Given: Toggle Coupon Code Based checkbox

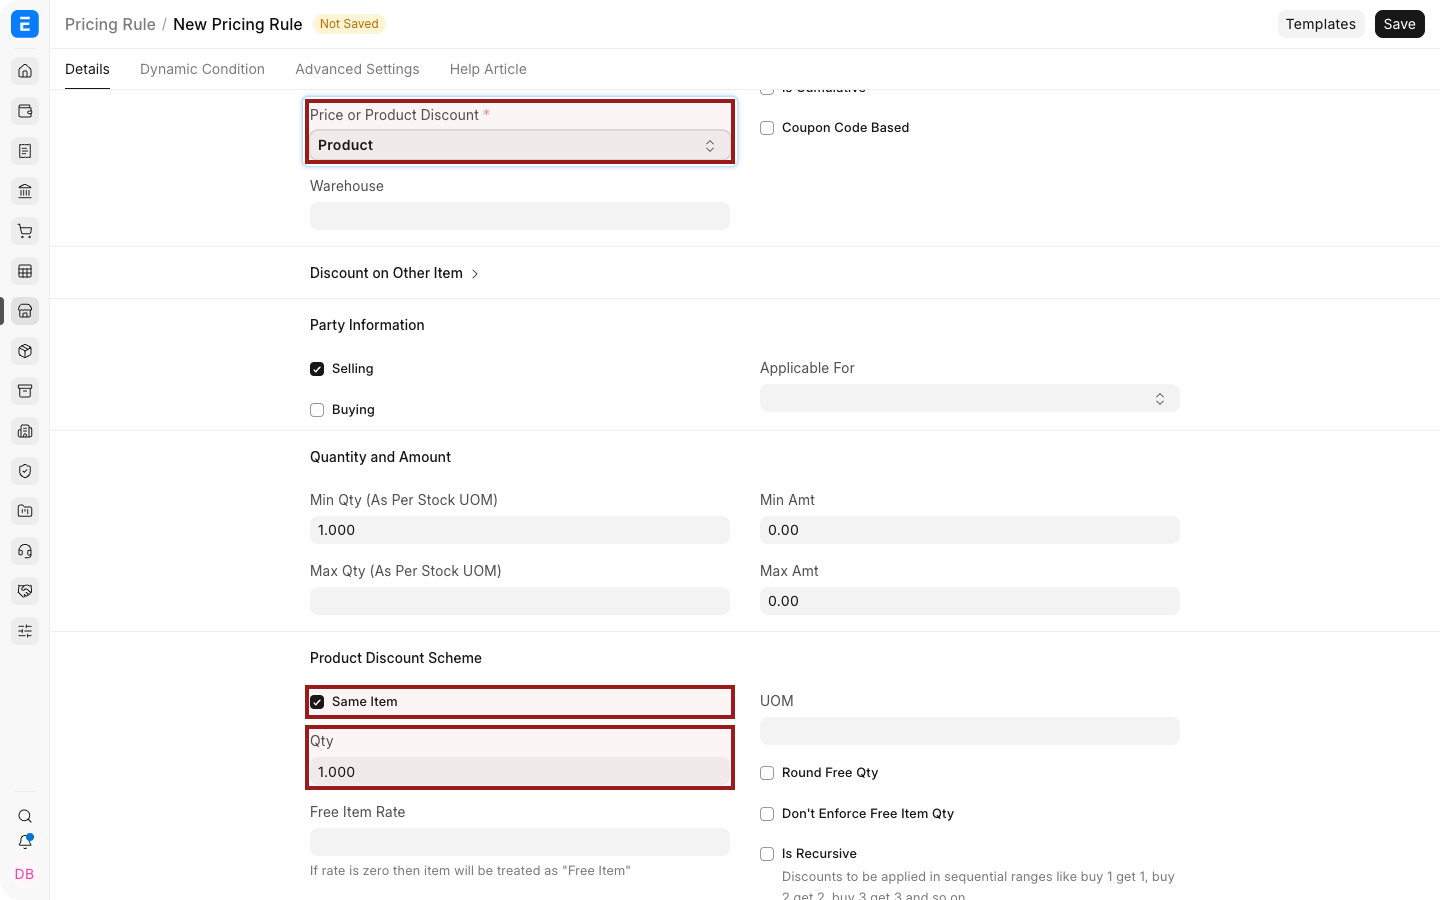Looking at the screenshot, I should pyautogui.click(x=767, y=128).
